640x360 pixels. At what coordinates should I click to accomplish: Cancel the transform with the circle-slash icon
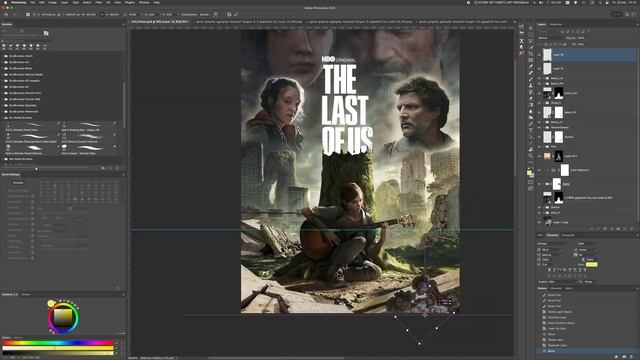(x=229, y=14)
